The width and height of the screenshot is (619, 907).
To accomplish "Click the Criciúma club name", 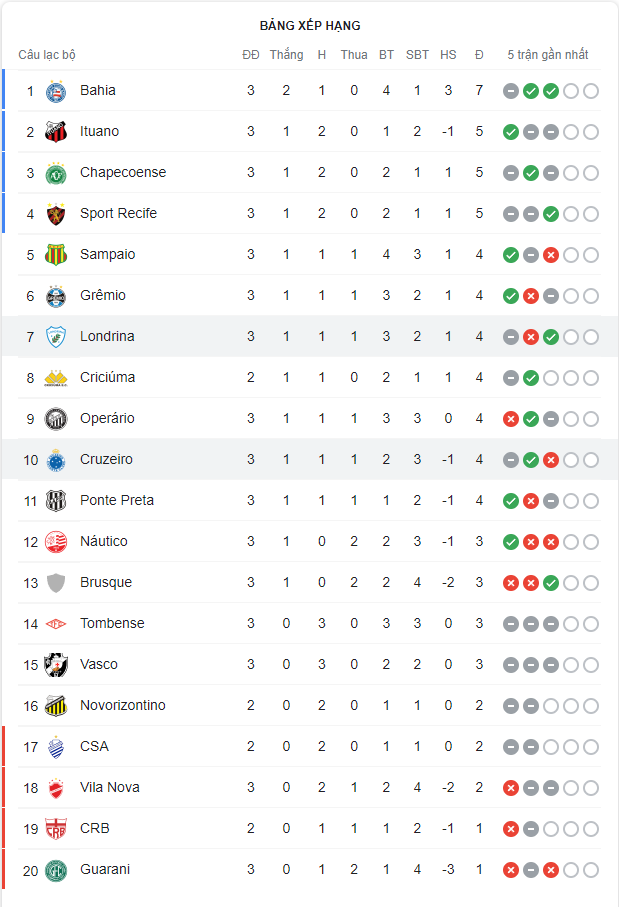I will point(107,378).
